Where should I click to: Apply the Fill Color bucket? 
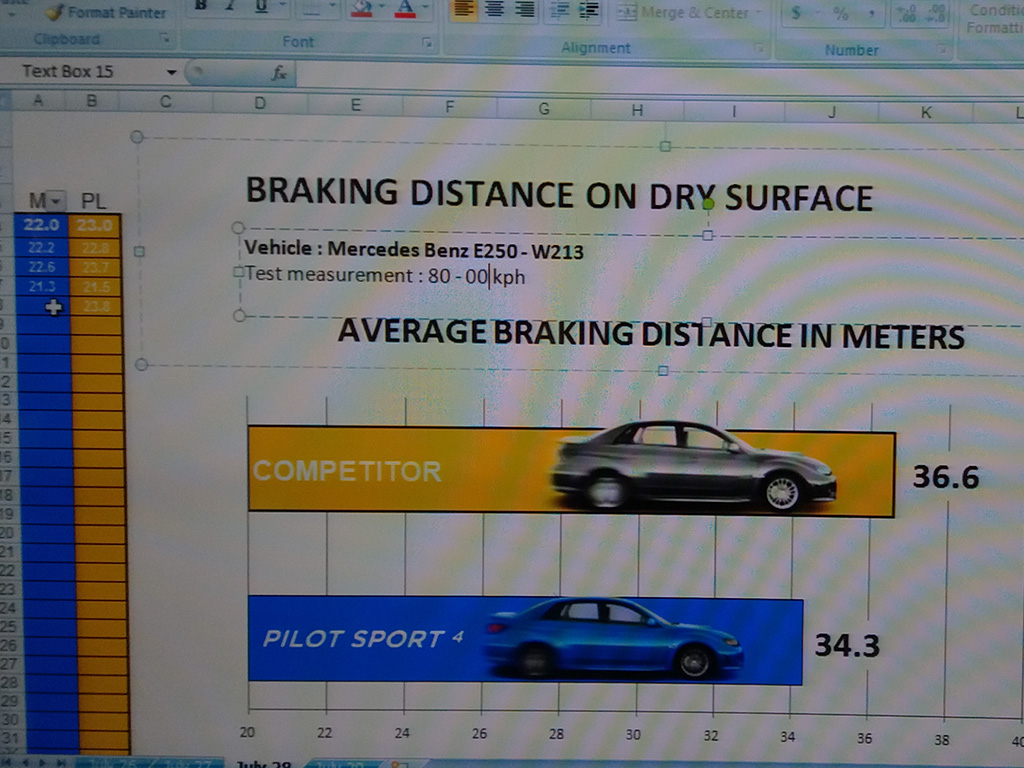pos(362,7)
